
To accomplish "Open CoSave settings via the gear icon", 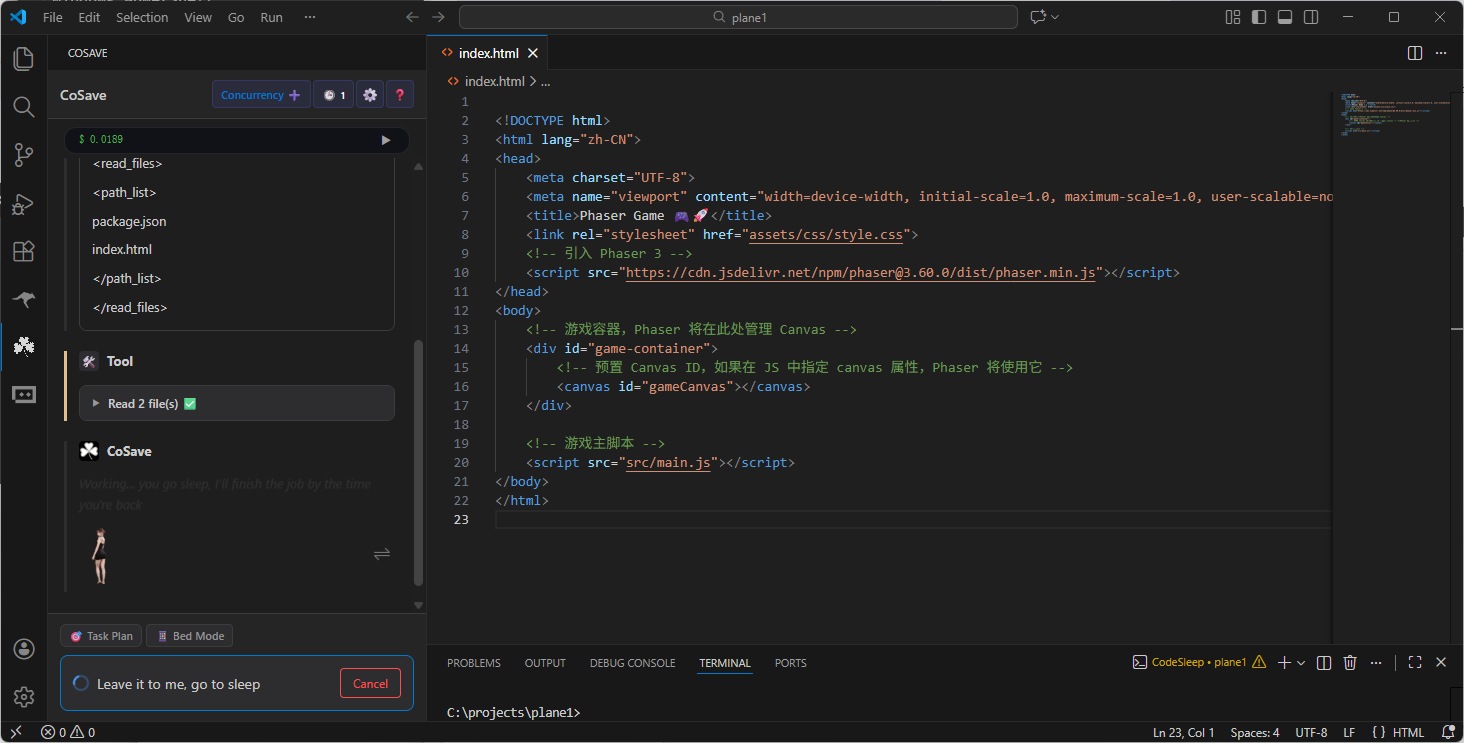I will click(x=369, y=94).
